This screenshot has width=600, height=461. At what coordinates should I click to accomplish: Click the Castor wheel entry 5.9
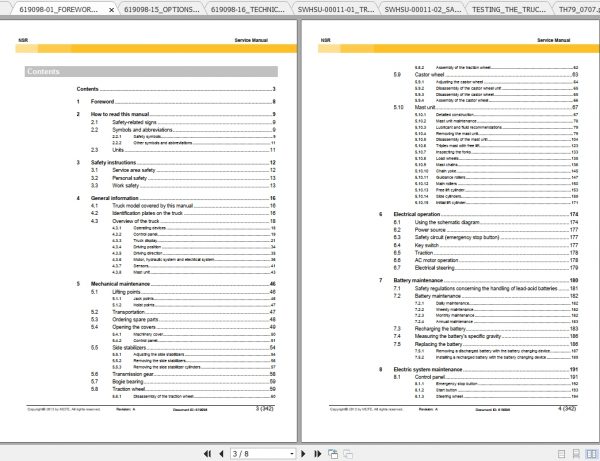click(486, 75)
